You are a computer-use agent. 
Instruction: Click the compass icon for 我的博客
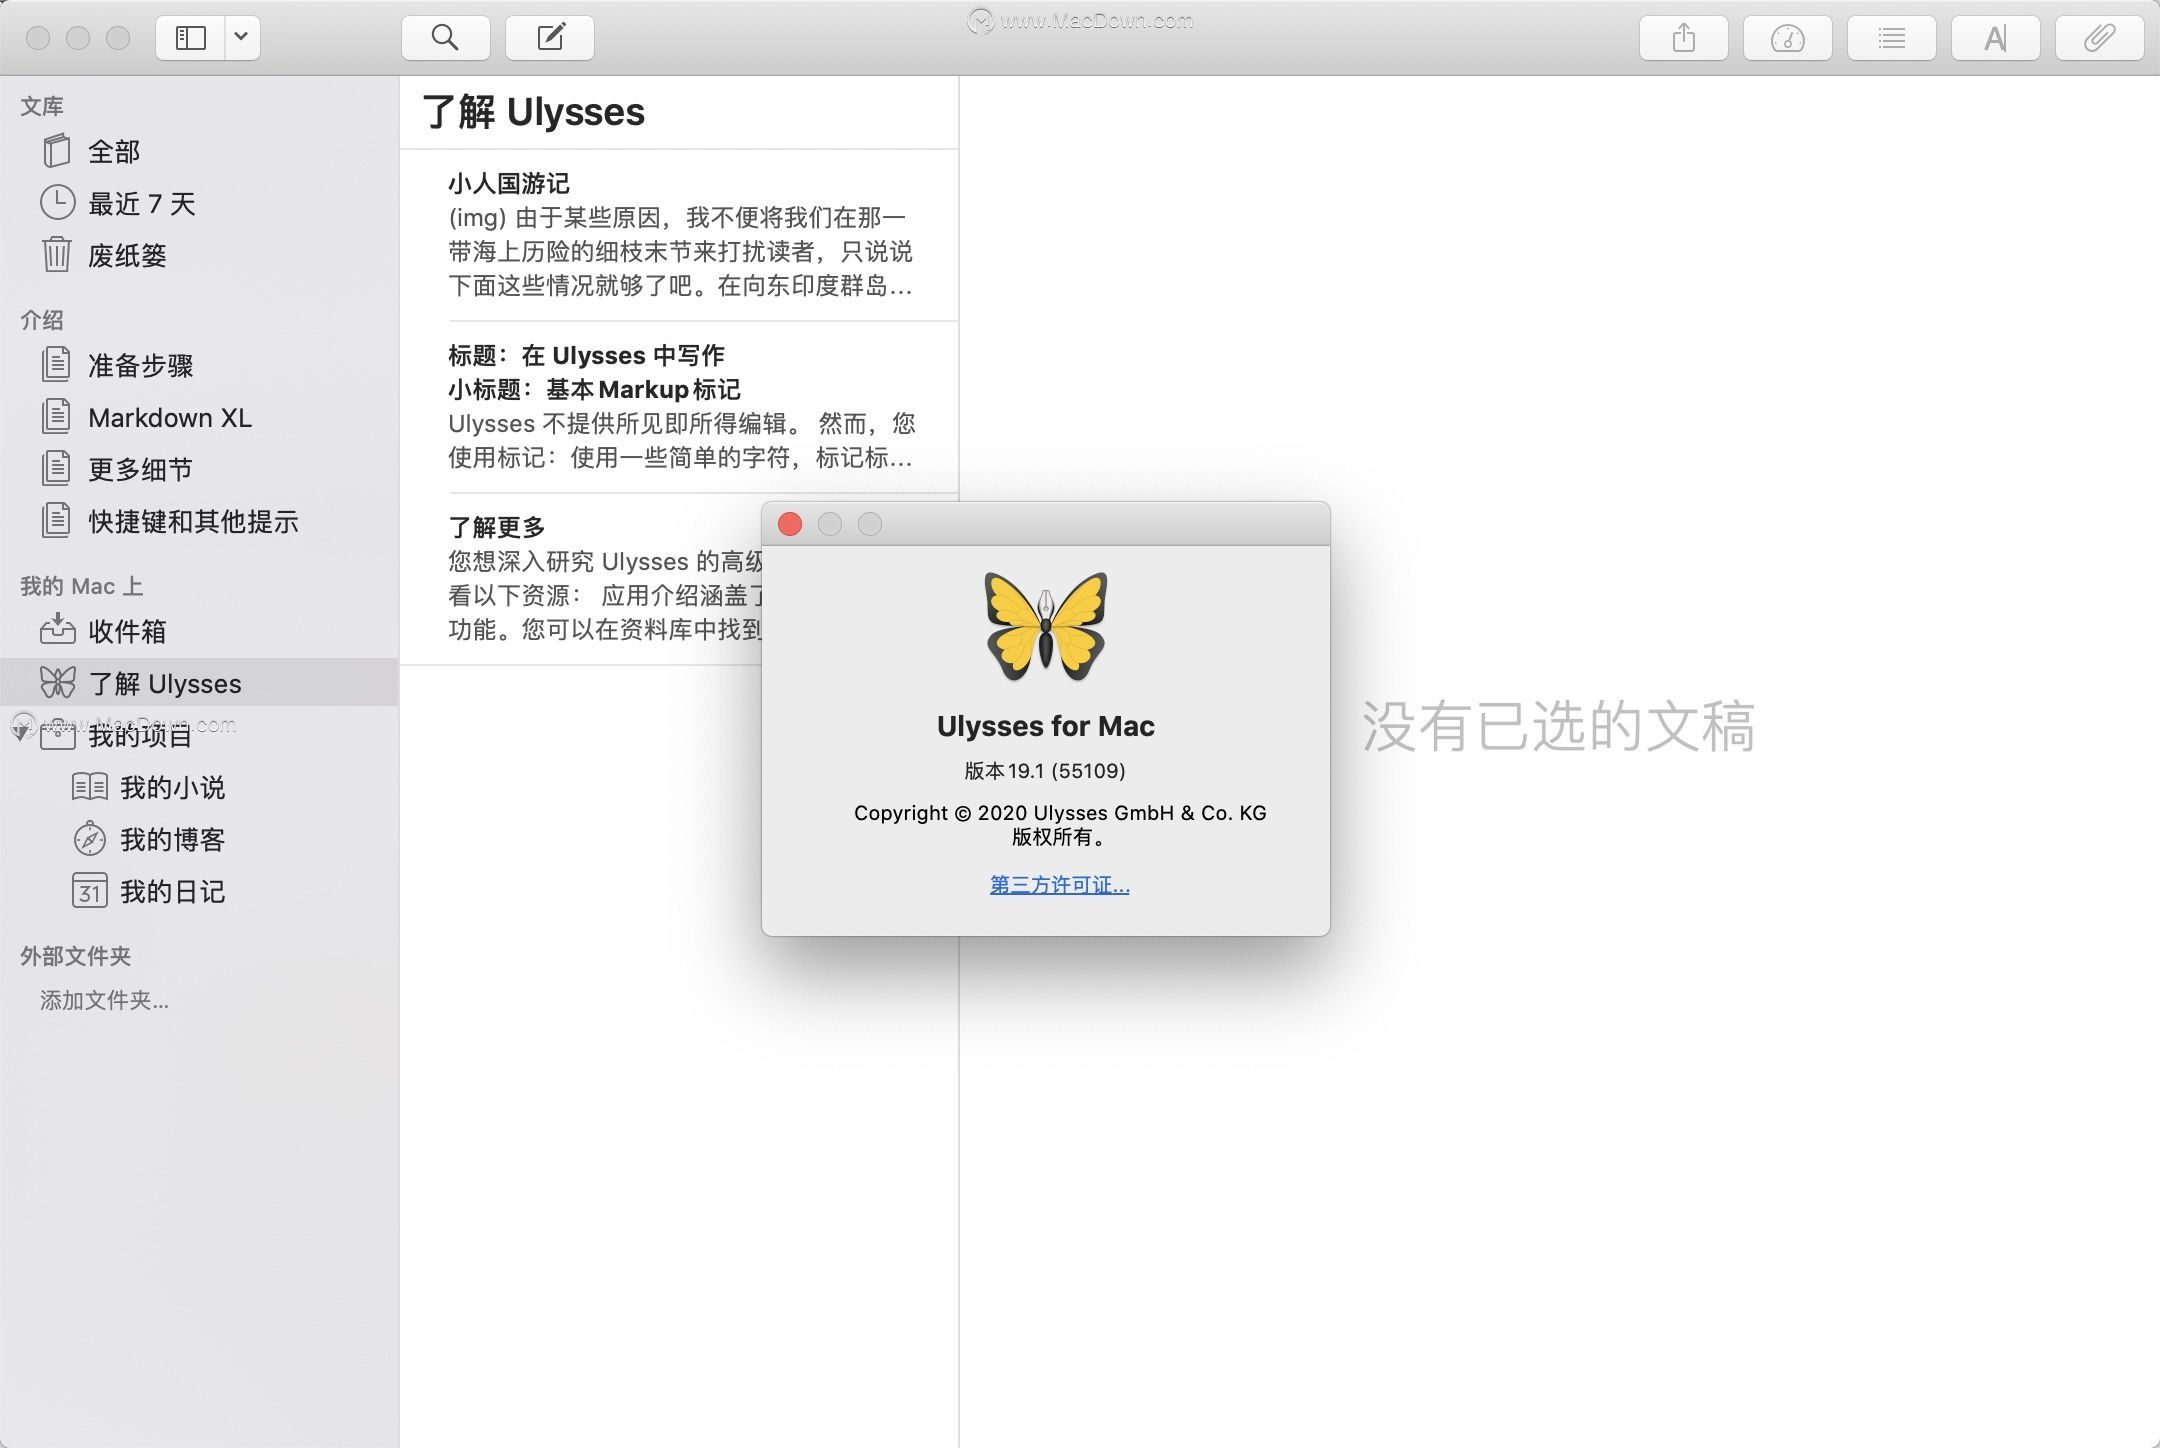89,838
